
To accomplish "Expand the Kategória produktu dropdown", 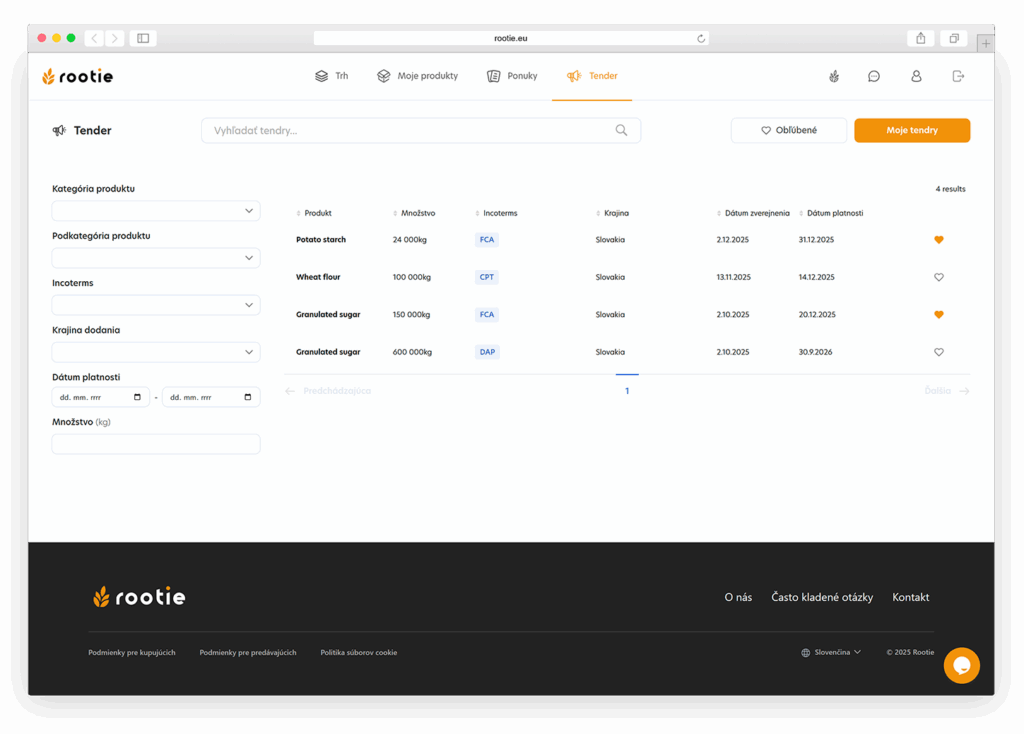I will [x=156, y=211].
